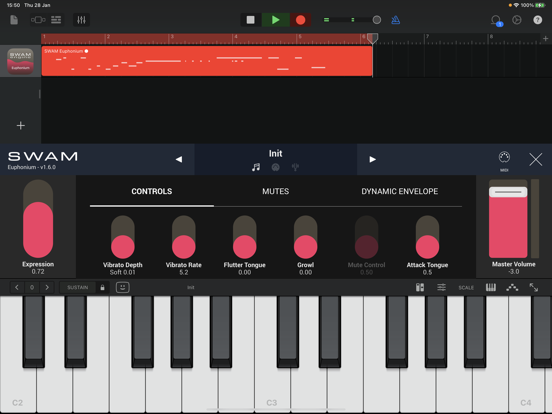Shift keyboard octave down with left chevron
This screenshot has width=552, height=414.
(x=17, y=288)
